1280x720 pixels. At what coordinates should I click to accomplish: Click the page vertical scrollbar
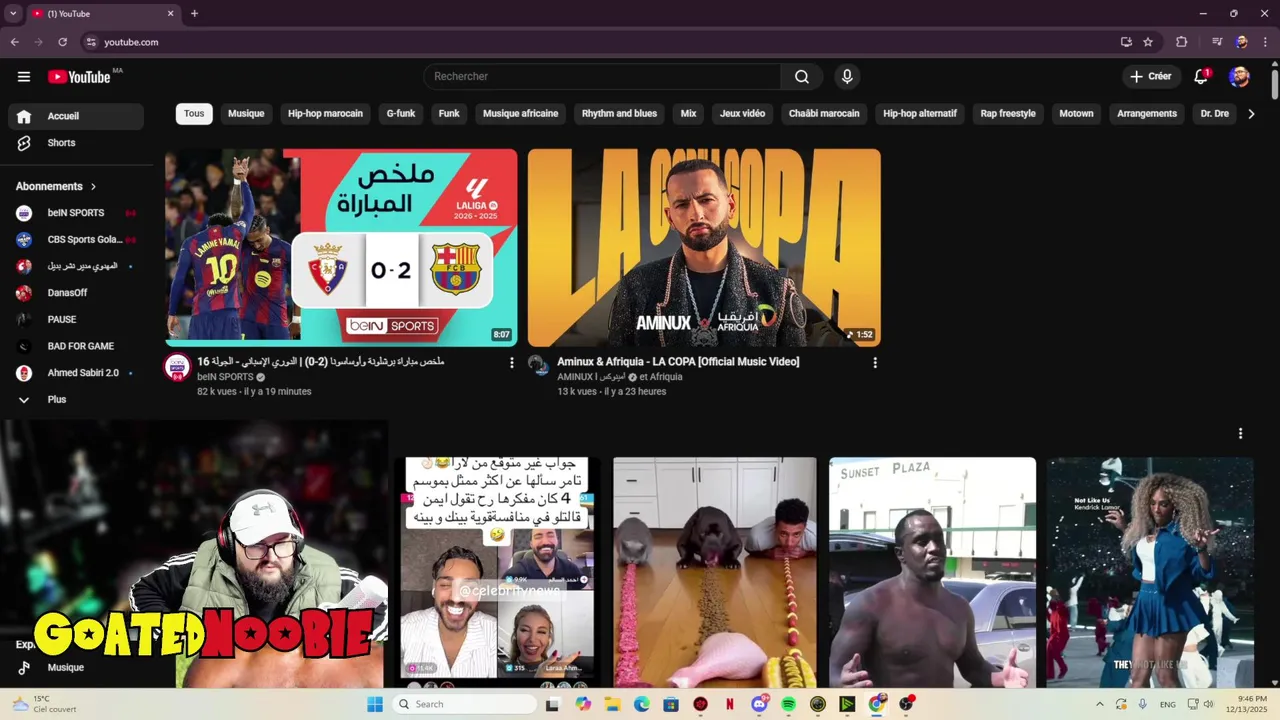point(1274,84)
